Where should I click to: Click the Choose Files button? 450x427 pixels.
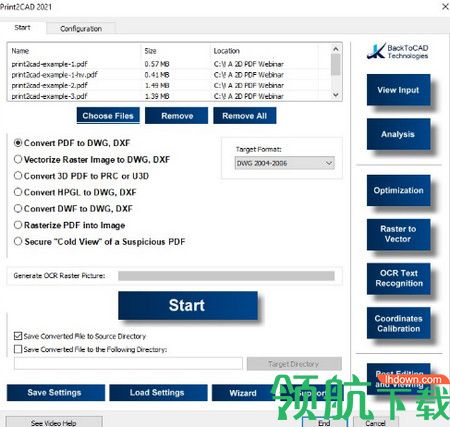pyautogui.click(x=108, y=116)
